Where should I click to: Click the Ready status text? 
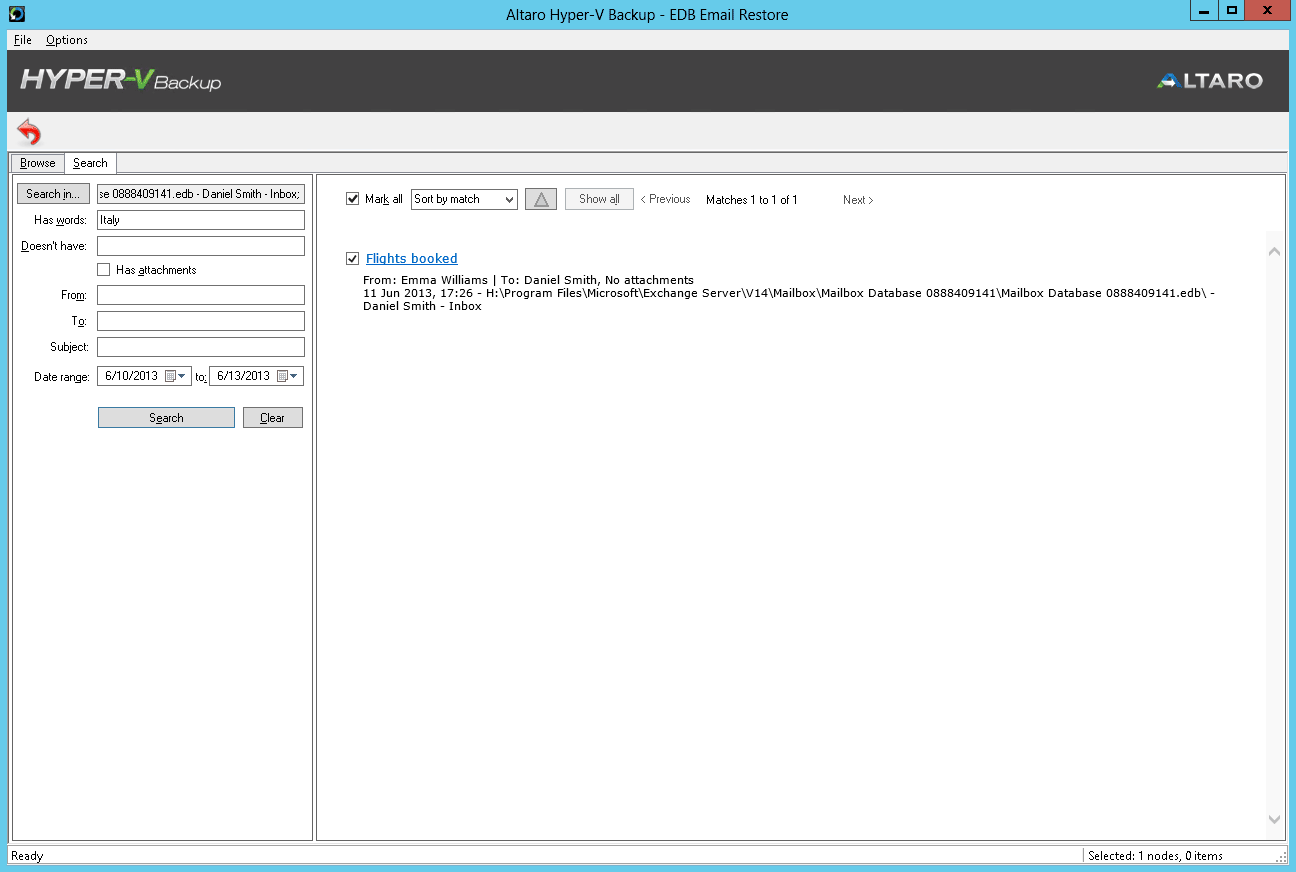(27, 856)
